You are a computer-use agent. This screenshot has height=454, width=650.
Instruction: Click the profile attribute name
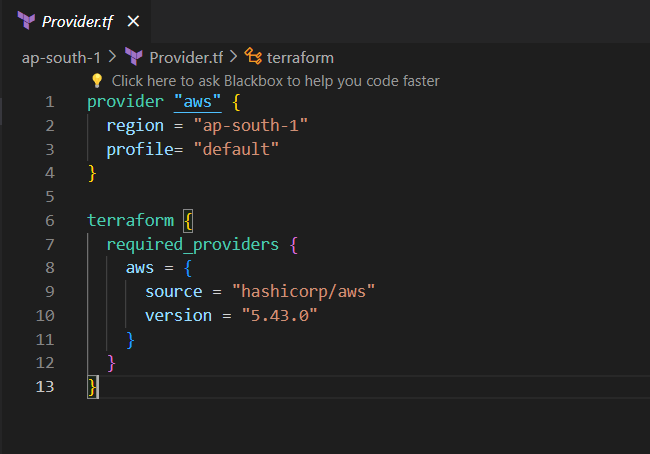140,149
